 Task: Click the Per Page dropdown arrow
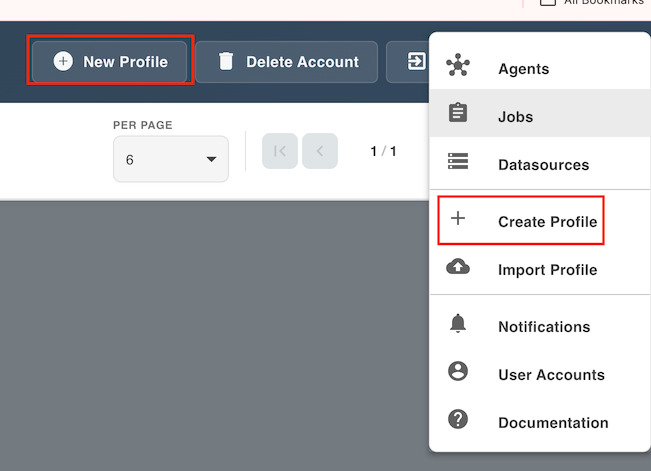(x=211, y=159)
